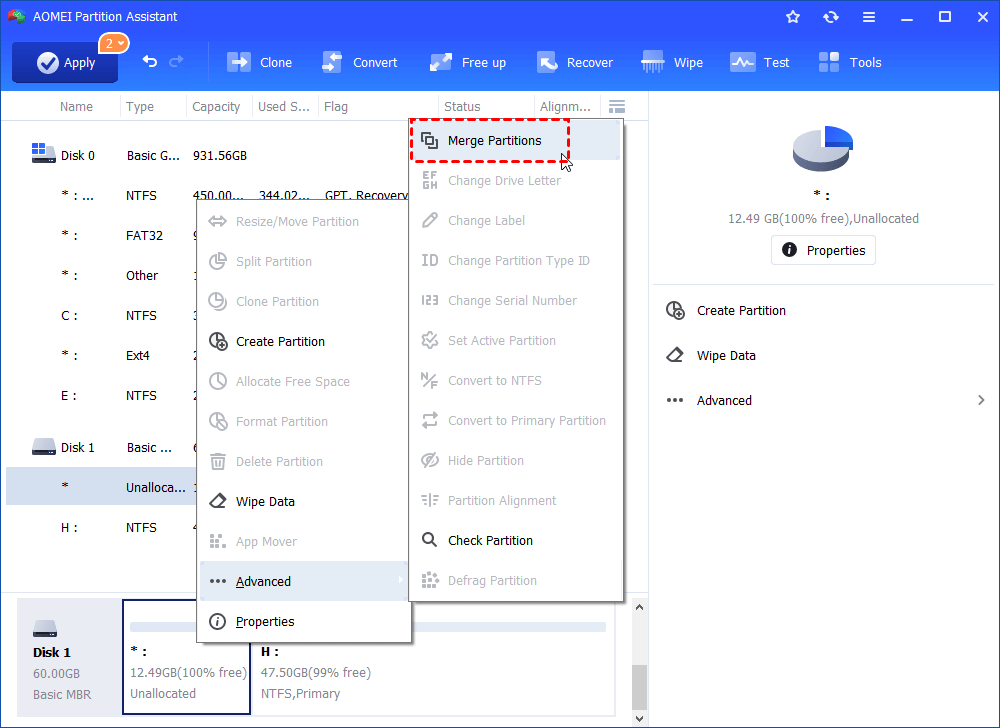Open the Test toolbar menu
The height and width of the screenshot is (728, 1000).
pyautogui.click(x=760, y=62)
